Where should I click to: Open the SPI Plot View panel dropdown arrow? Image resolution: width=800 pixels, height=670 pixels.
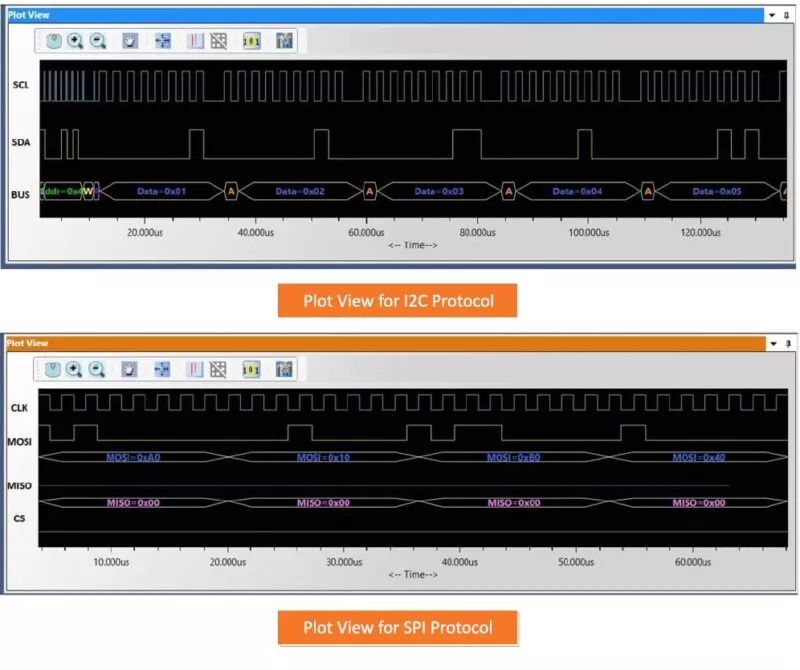771,344
